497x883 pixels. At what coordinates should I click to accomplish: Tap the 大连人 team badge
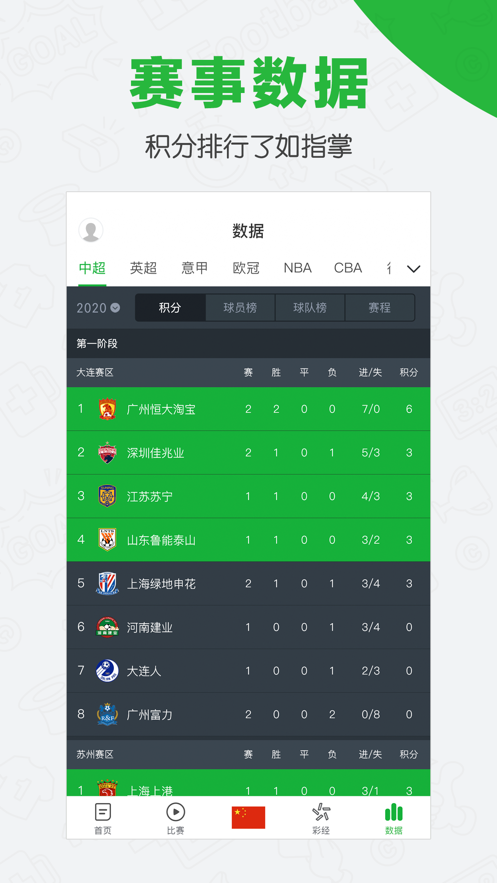(107, 671)
